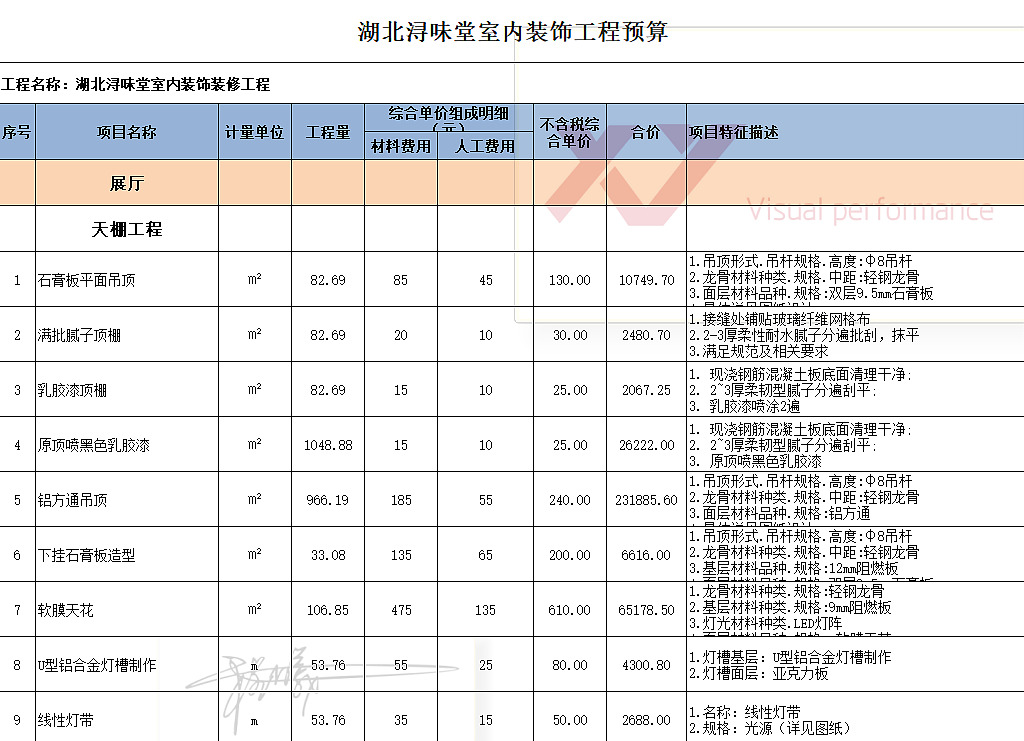
Task: Click the 合价 column header
Action: click(646, 131)
